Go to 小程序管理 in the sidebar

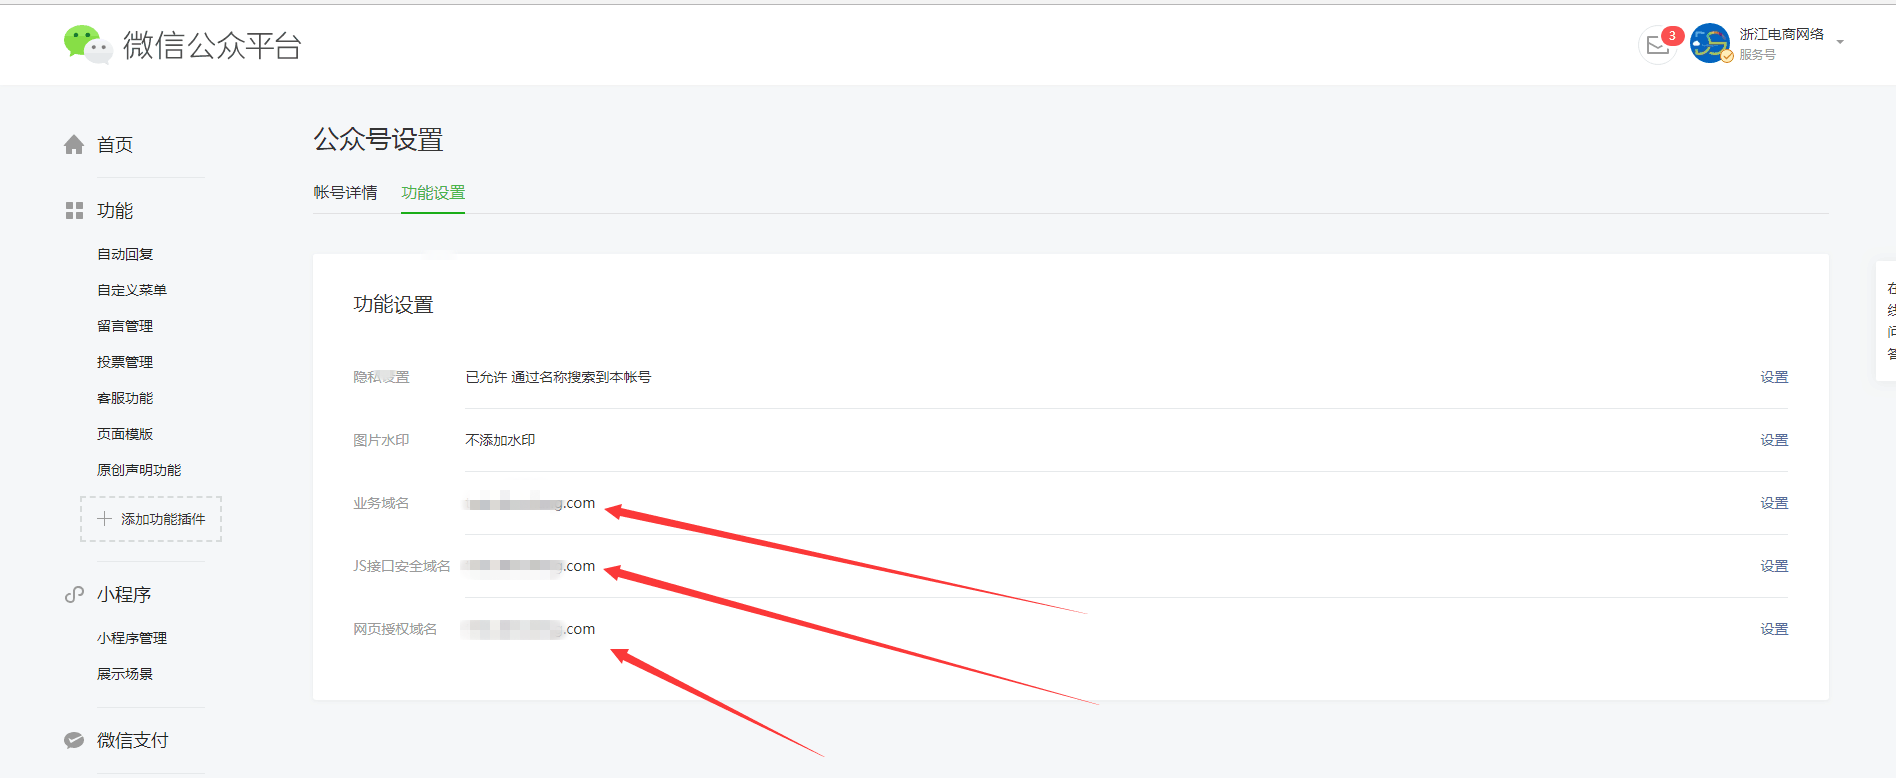pyautogui.click(x=132, y=639)
